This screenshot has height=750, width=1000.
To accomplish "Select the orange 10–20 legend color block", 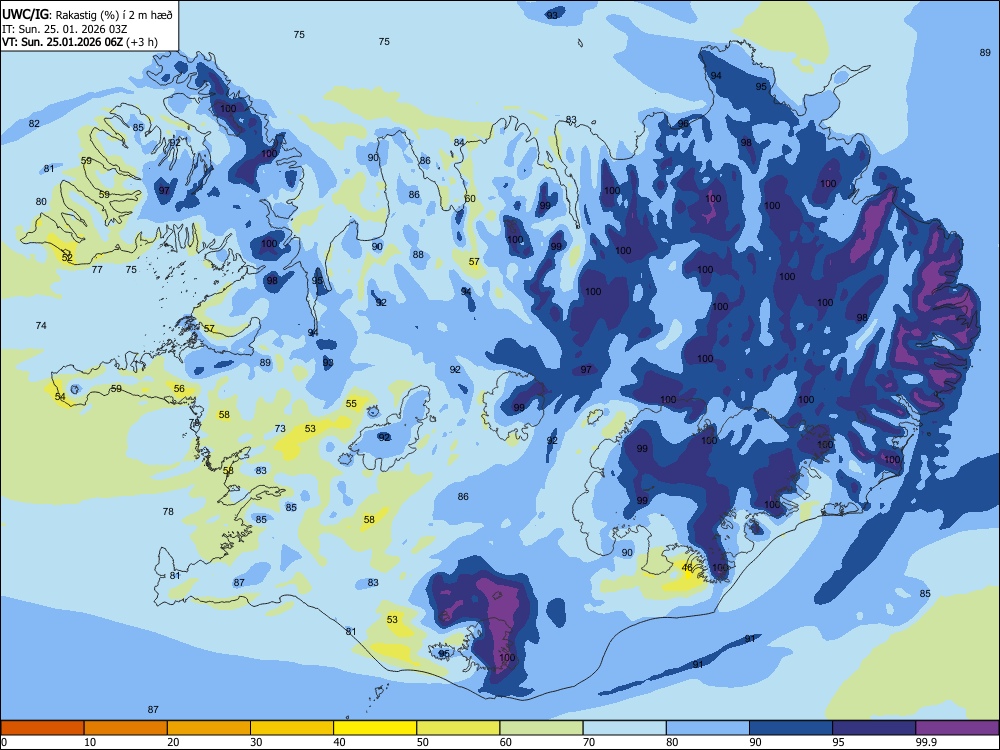I will 126,728.
